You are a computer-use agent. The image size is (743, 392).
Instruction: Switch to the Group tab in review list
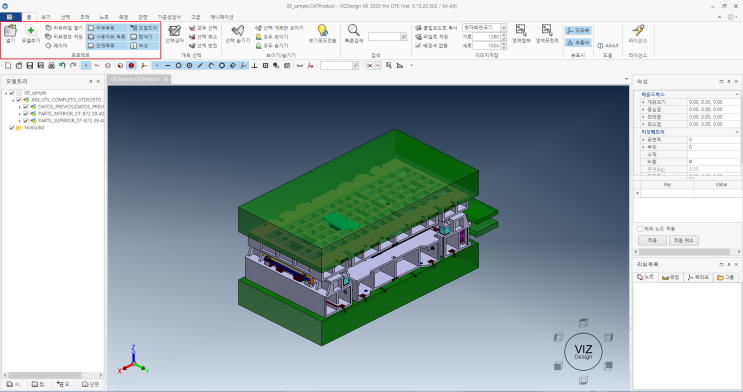click(725, 277)
